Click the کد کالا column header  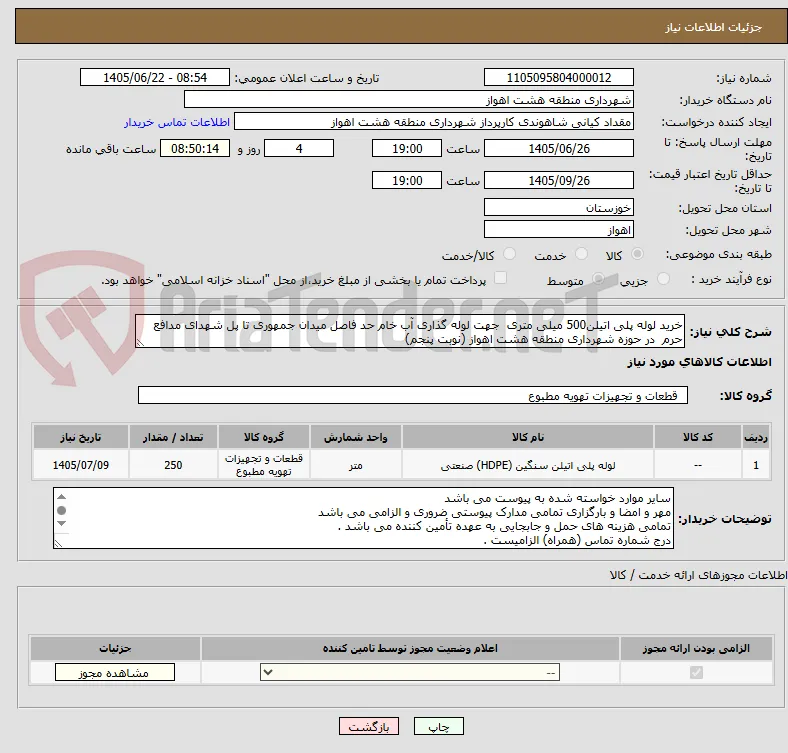698,437
